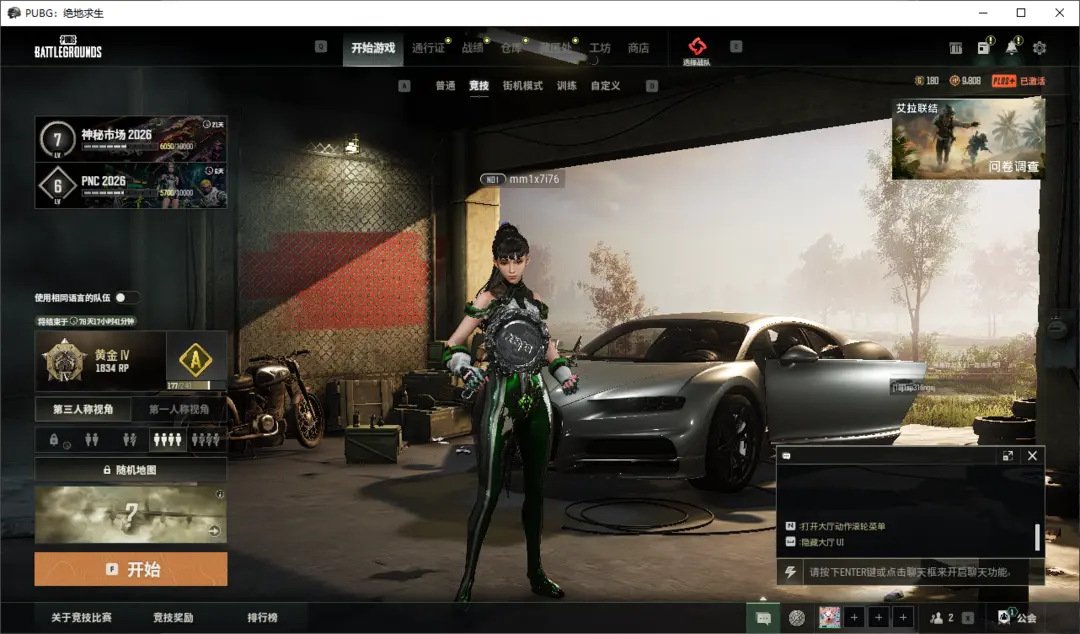Open the news board icon beside mailbox
The height and width of the screenshot is (634, 1080).
(956, 48)
